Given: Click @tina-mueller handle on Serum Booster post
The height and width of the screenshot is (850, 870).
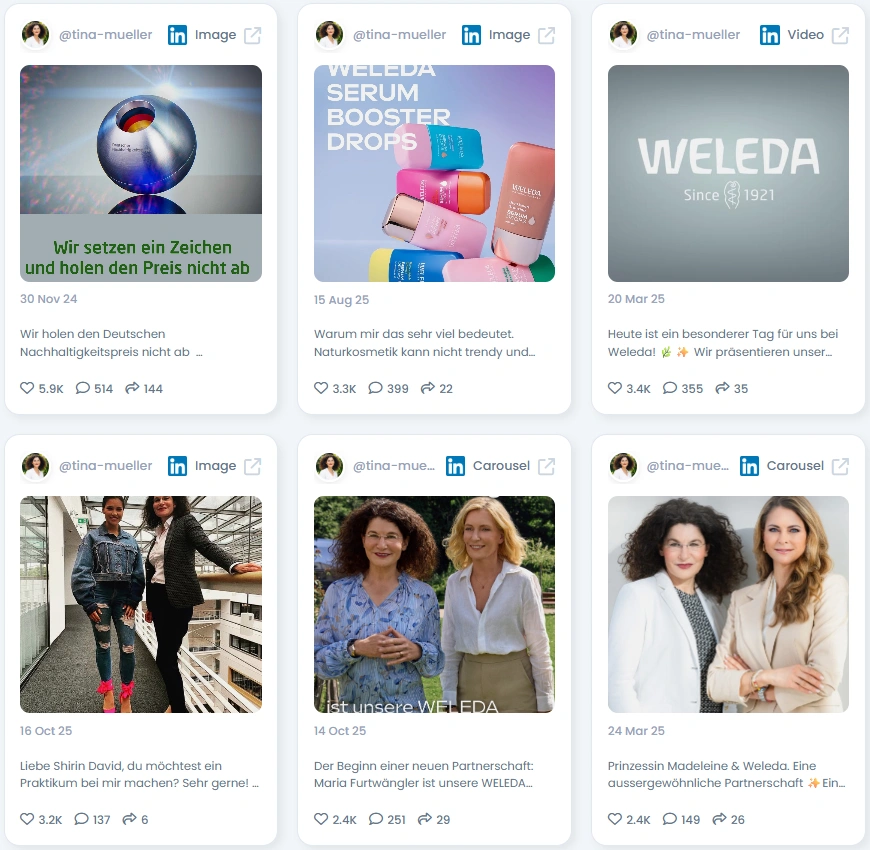Looking at the screenshot, I should (399, 35).
